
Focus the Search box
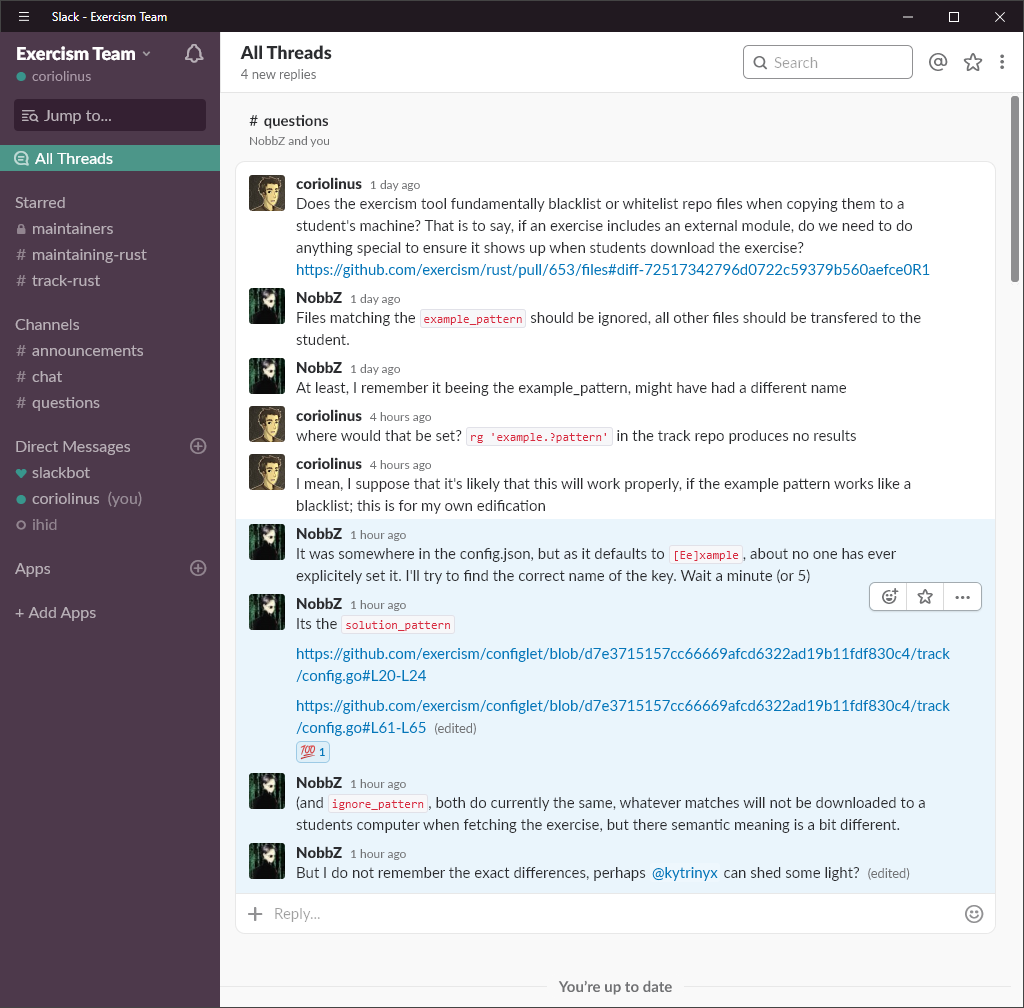tap(827, 62)
